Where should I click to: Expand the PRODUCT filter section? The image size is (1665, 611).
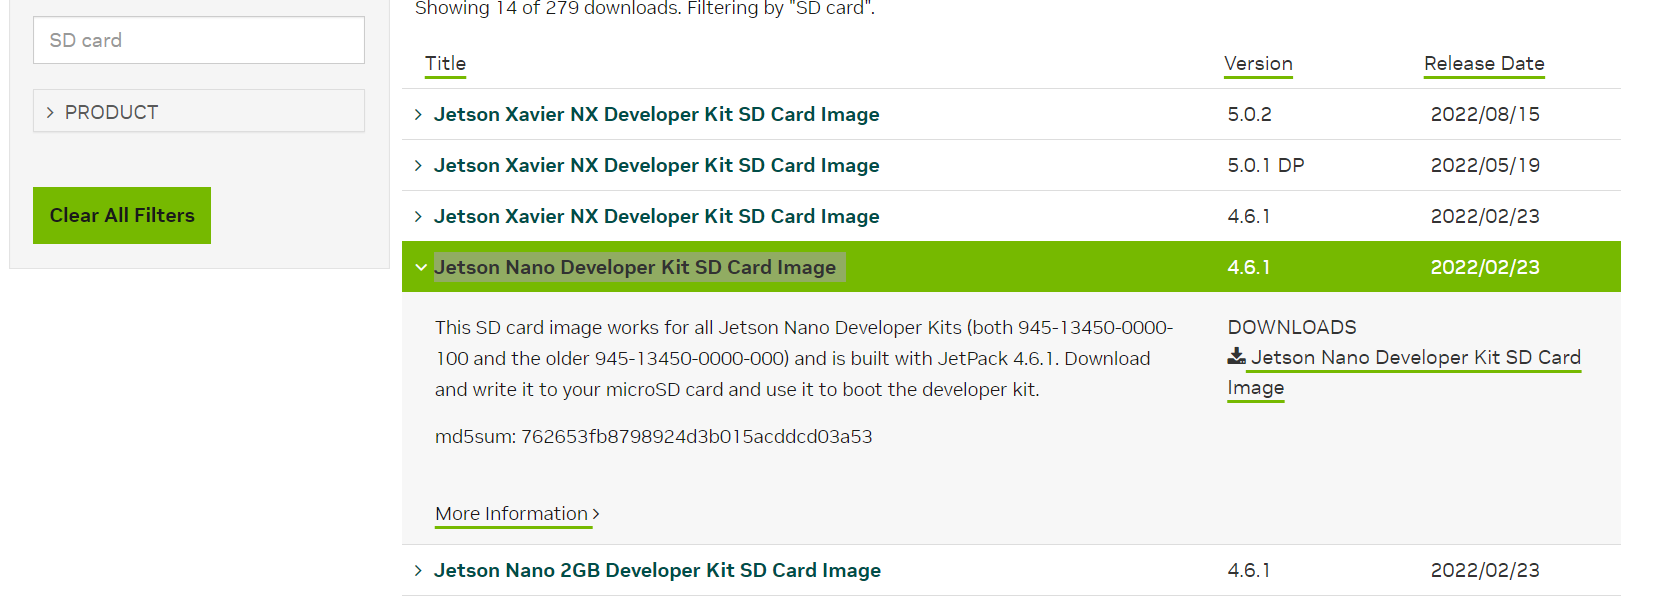coord(199,111)
